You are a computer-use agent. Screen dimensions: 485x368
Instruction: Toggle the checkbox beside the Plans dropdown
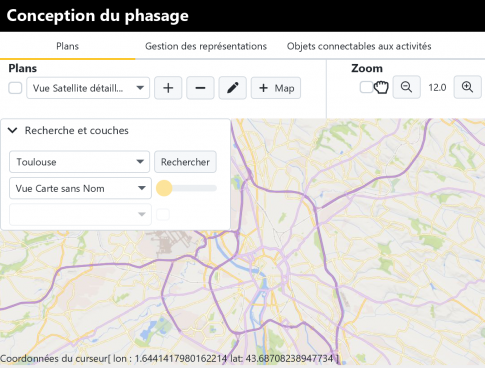coord(15,88)
